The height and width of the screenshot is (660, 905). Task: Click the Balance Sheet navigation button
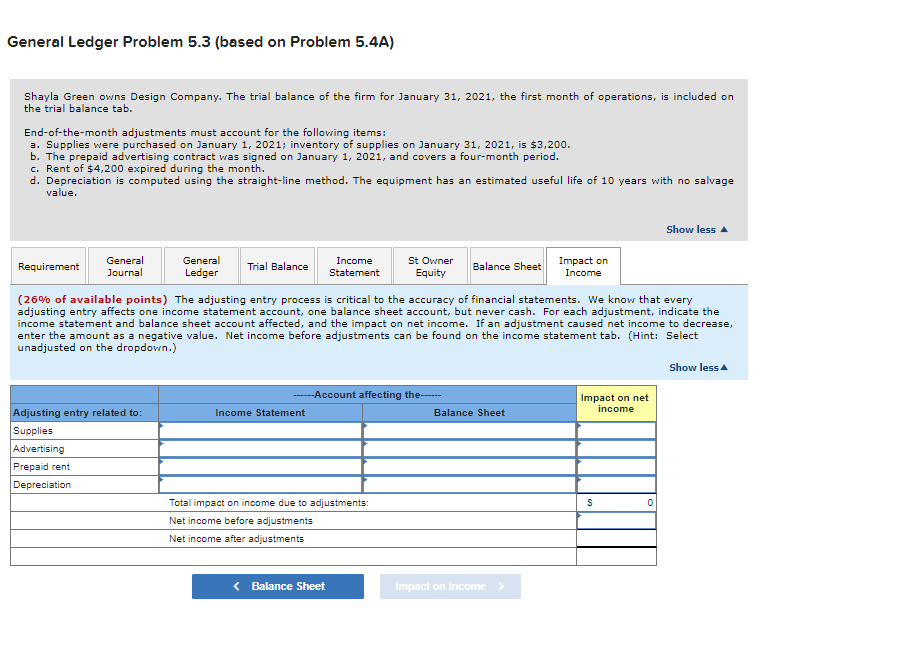click(277, 586)
